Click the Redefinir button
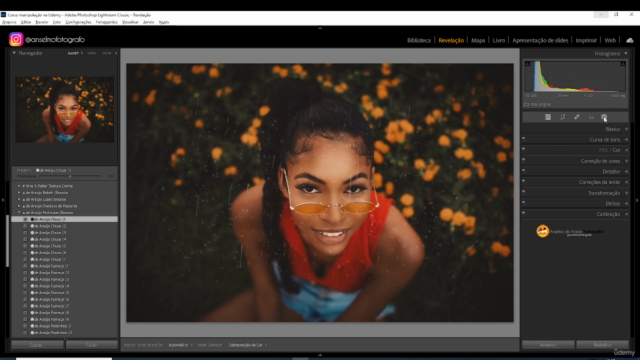Screen dimensions: 640x360 [x=602, y=345]
